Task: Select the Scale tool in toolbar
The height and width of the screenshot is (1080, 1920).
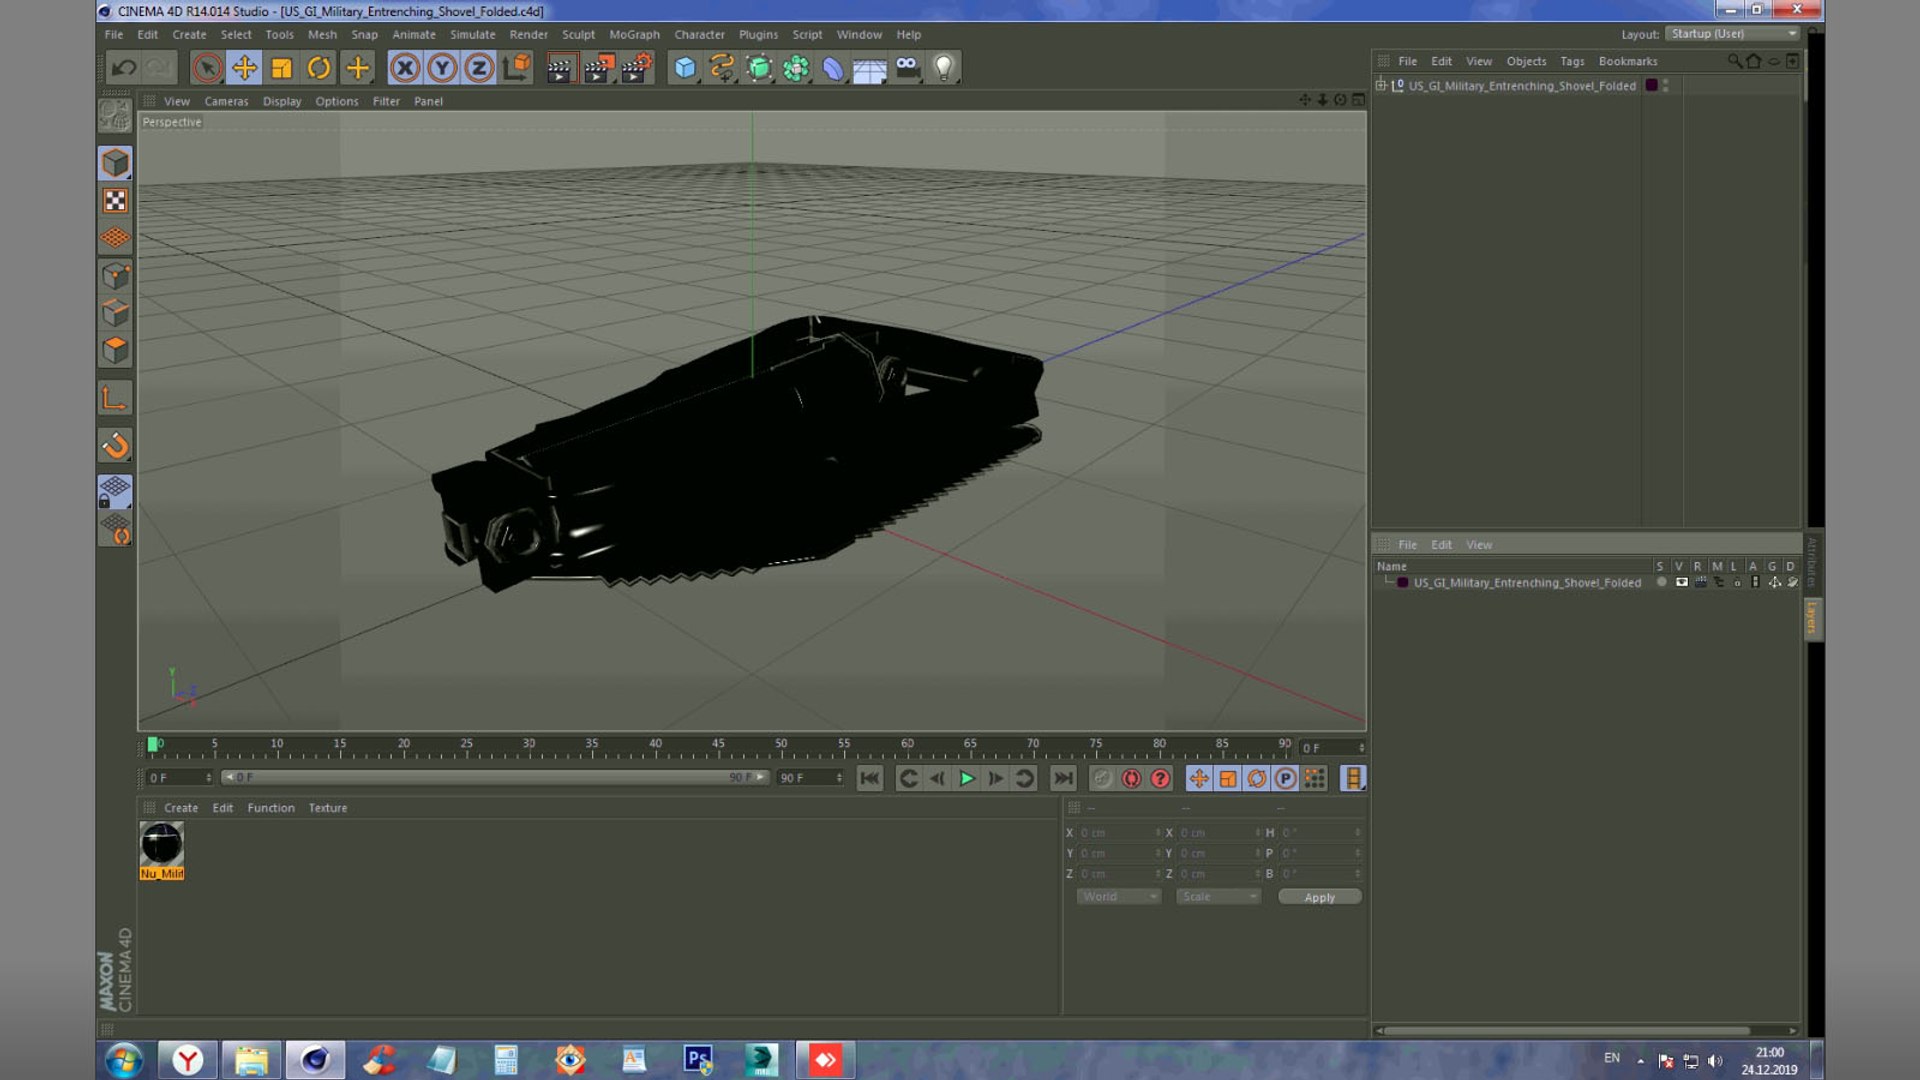Action: [282, 68]
